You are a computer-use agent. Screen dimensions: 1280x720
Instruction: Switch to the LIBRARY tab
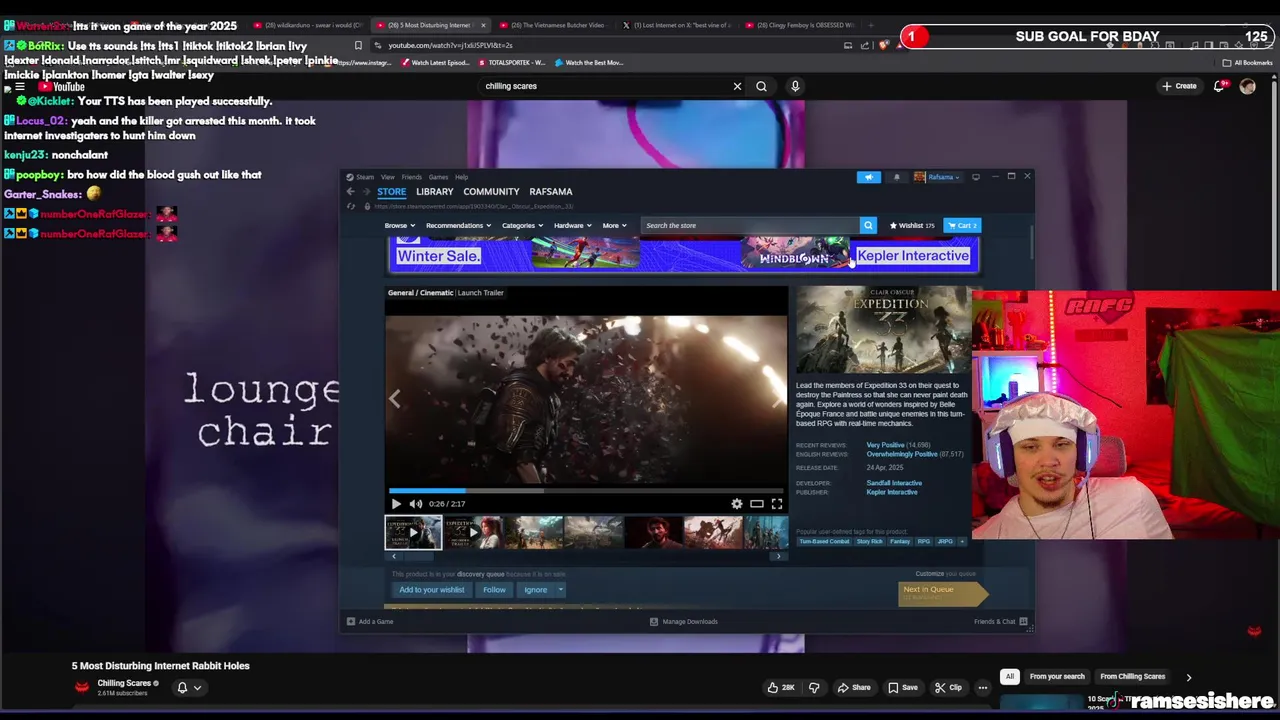[434, 192]
